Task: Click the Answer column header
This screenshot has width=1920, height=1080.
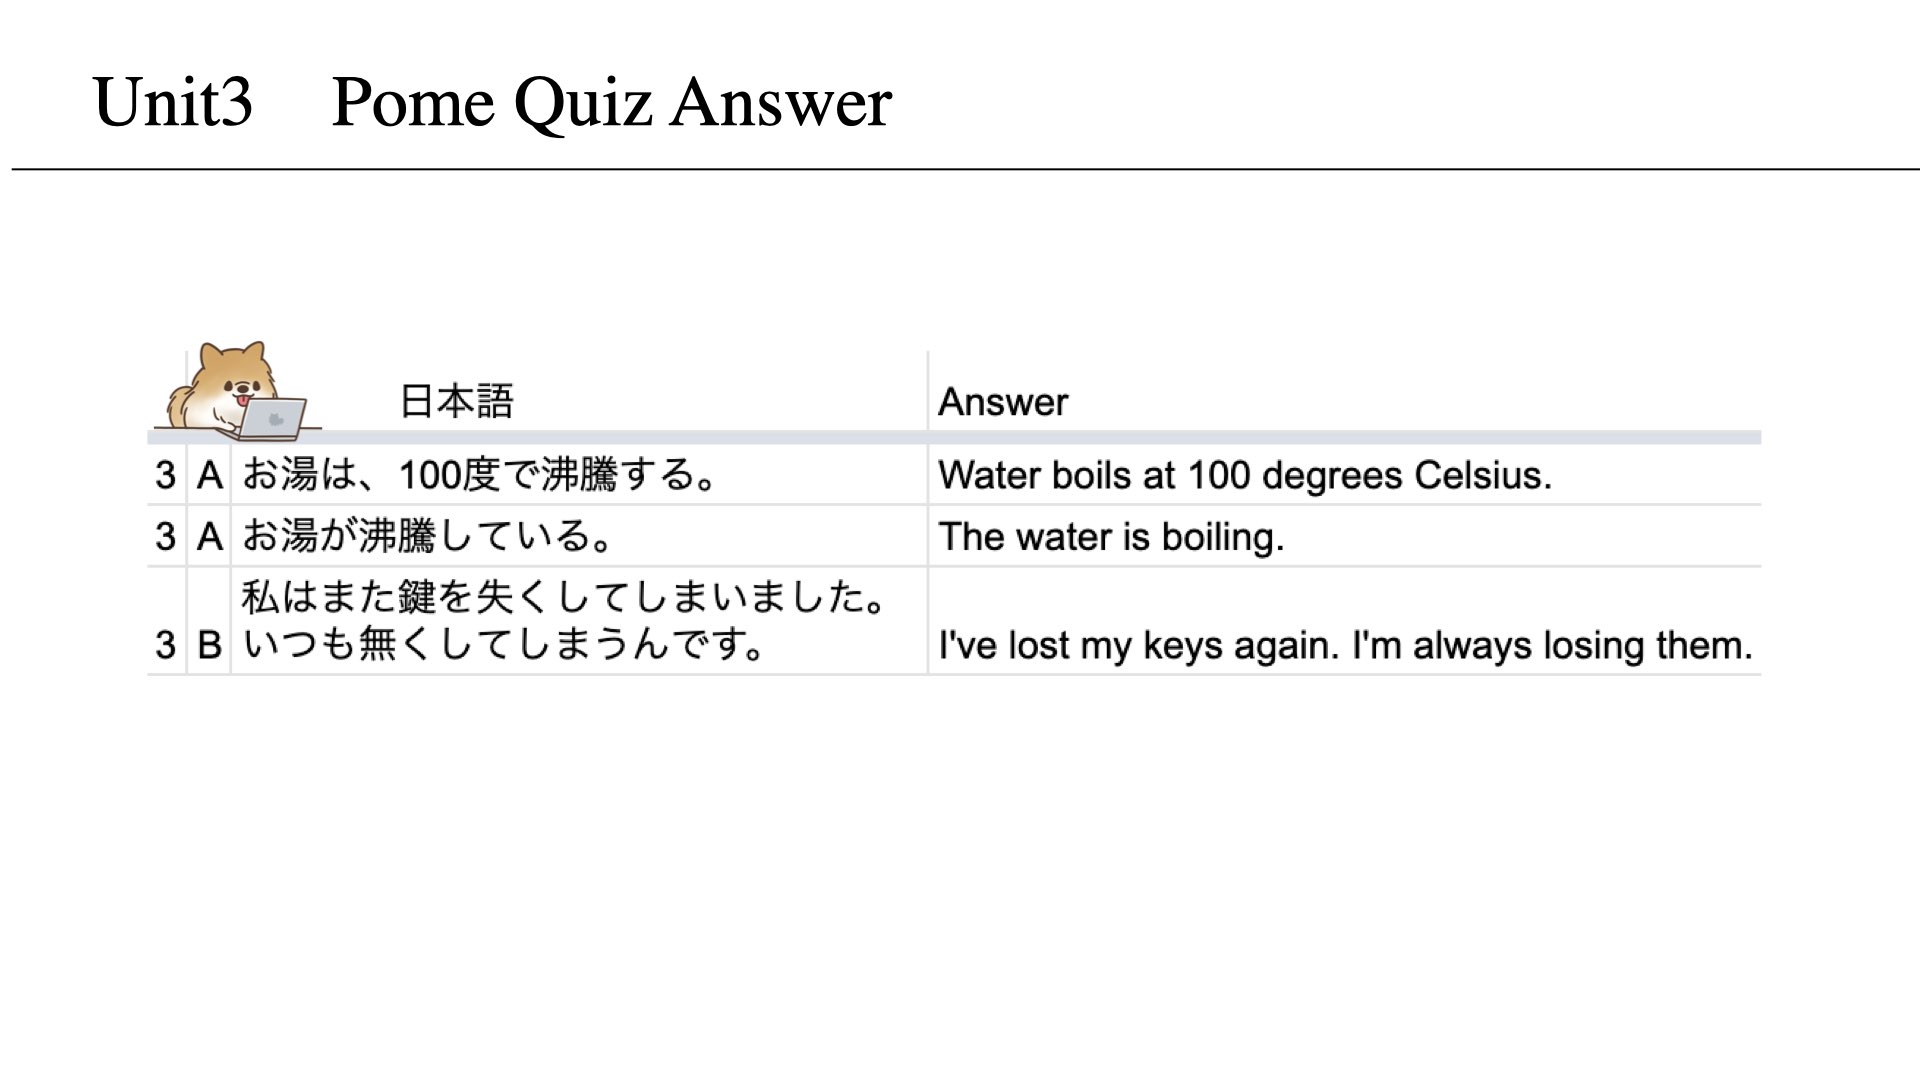Action: pos(1003,402)
